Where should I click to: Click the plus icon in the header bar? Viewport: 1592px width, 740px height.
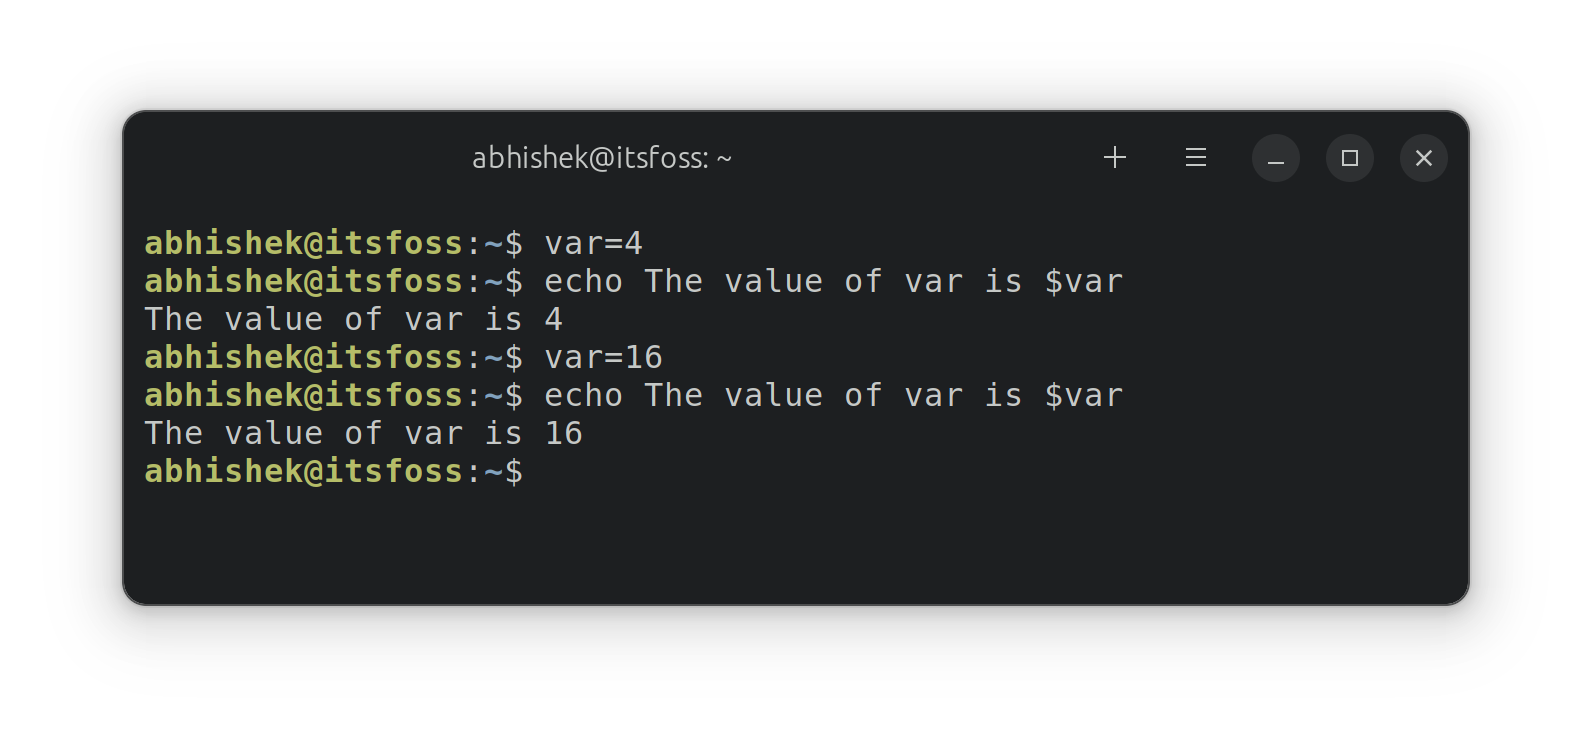click(1114, 157)
